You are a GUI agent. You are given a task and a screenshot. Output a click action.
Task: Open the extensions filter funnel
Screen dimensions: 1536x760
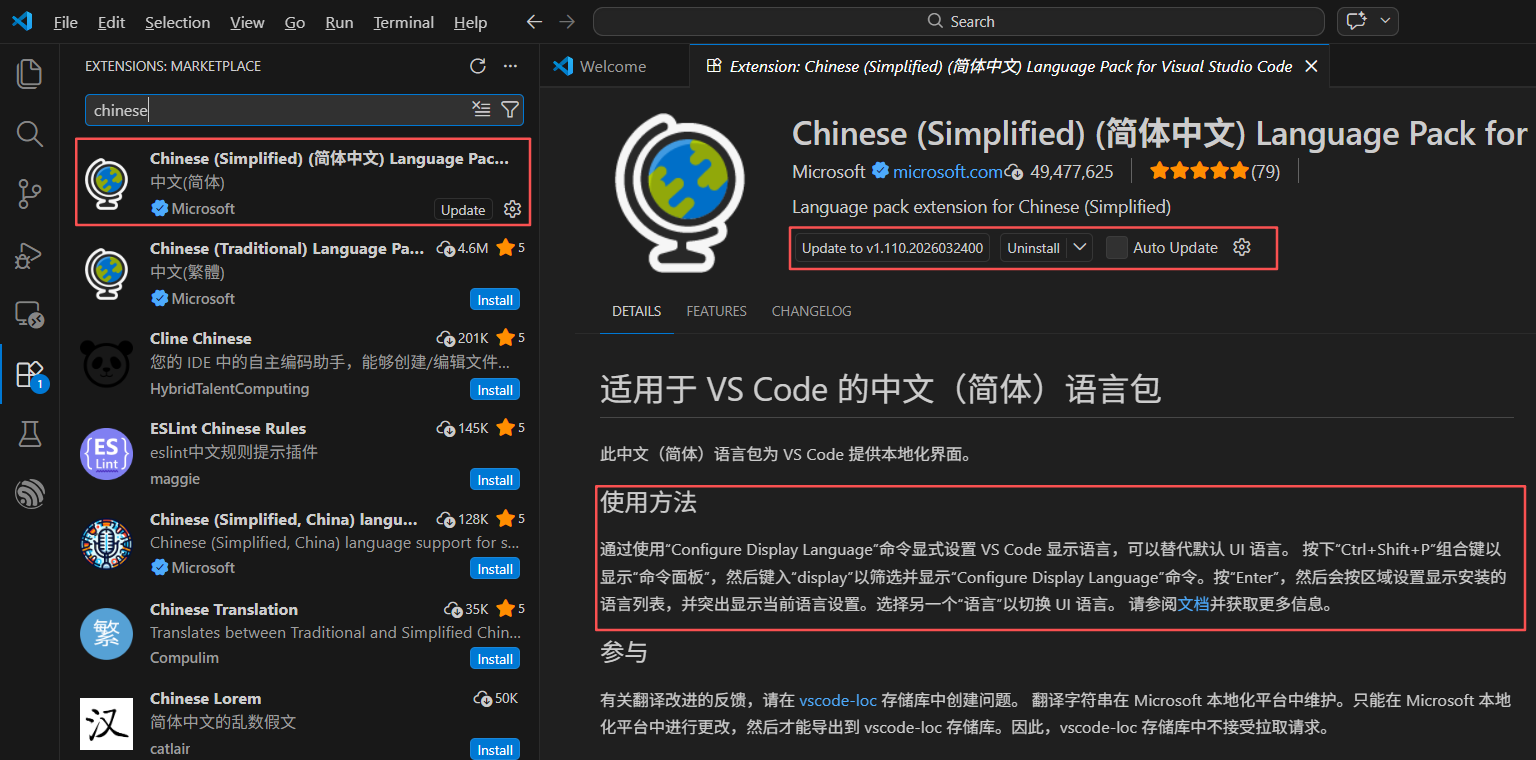pyautogui.click(x=509, y=110)
